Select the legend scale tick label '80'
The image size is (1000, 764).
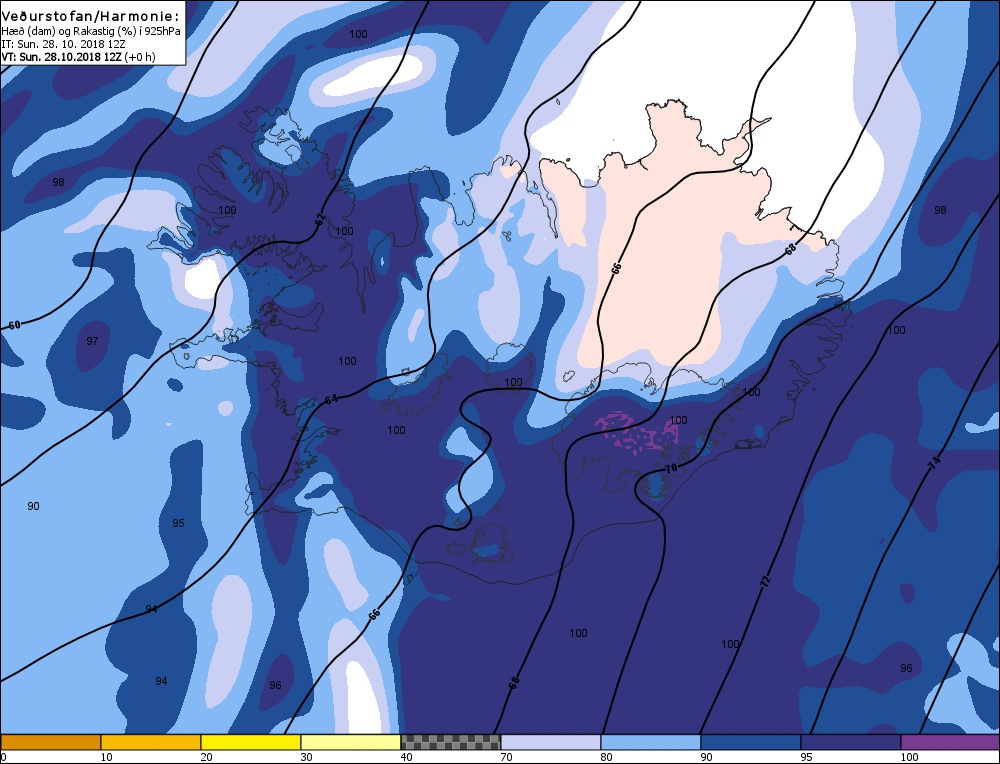pyautogui.click(x=607, y=757)
